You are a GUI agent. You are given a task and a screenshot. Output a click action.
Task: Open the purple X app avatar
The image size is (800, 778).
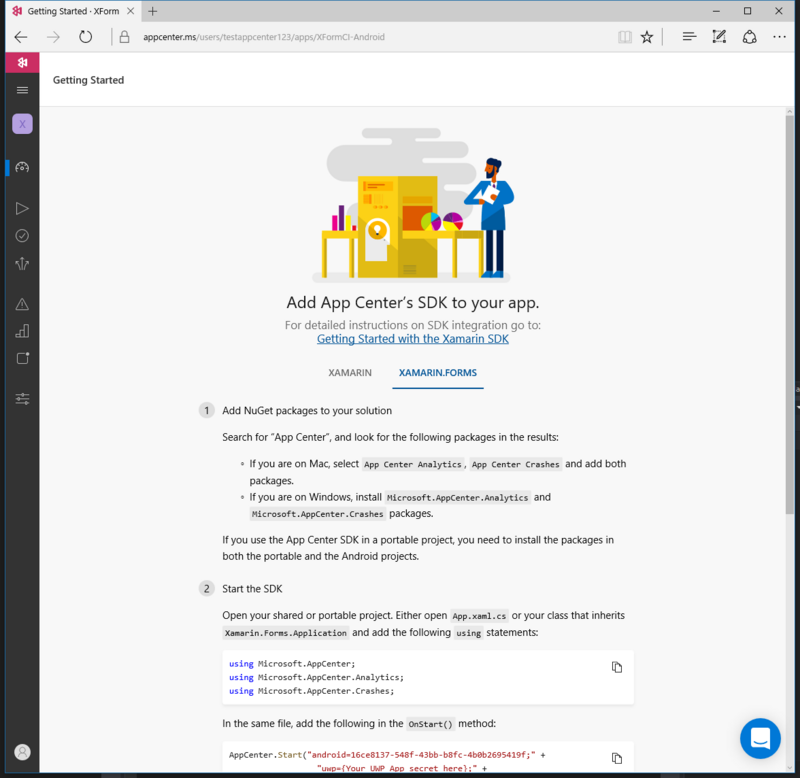coord(22,124)
